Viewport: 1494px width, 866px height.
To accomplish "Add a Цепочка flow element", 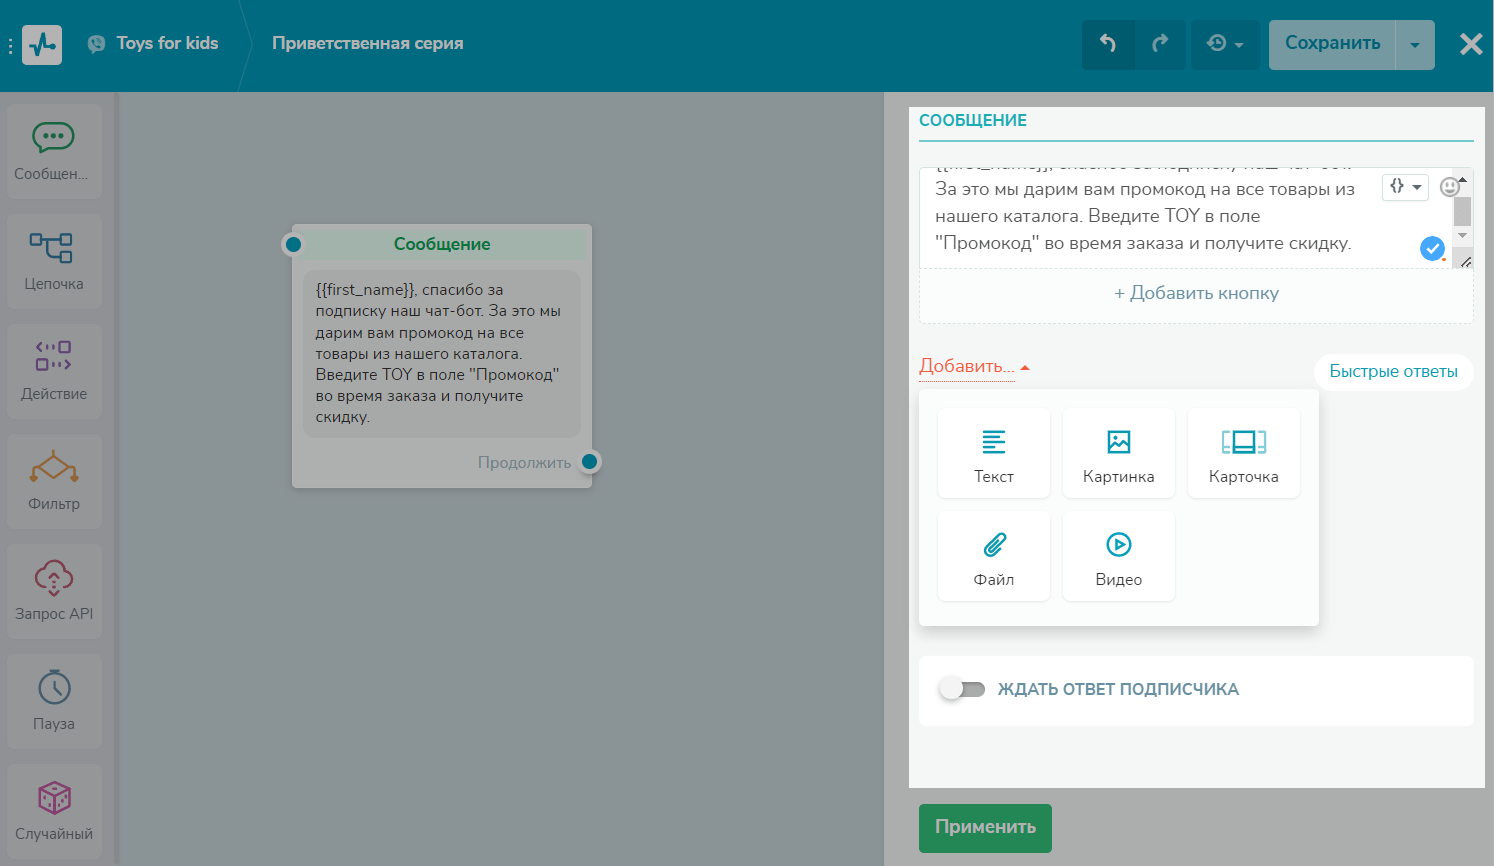I will click(54, 261).
